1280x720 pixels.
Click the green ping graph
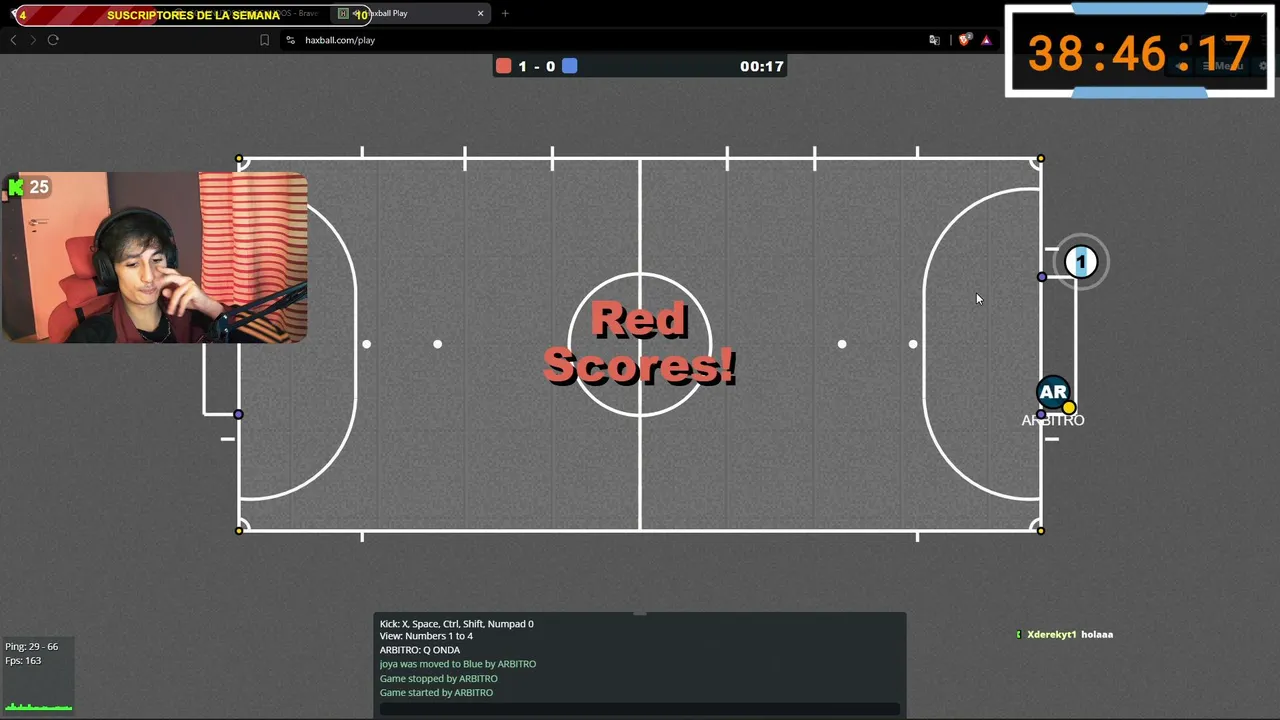click(38, 707)
